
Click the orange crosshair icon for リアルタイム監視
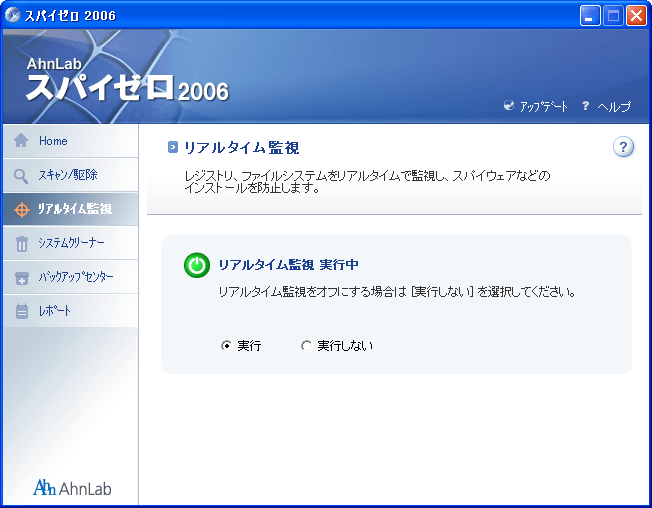click(21, 210)
